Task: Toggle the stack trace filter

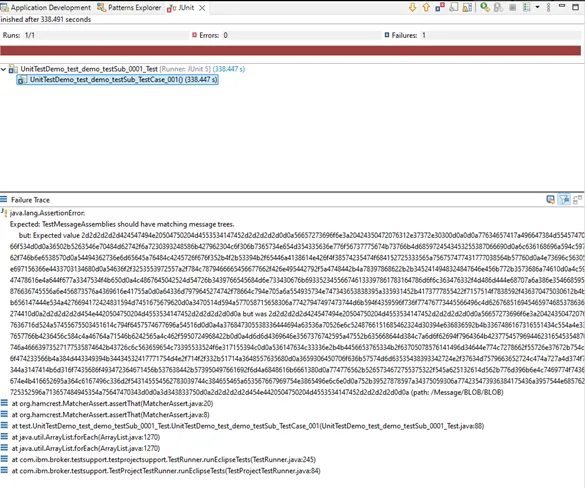Action: coord(564,200)
